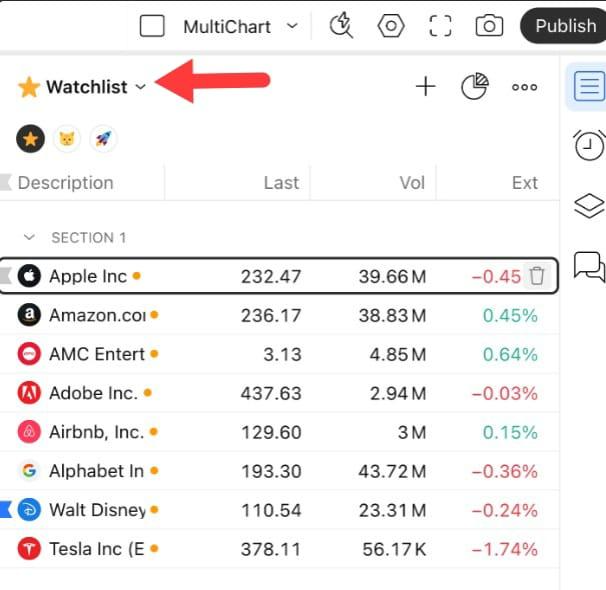
Task: Sort by the Last column header
Action: (x=280, y=183)
